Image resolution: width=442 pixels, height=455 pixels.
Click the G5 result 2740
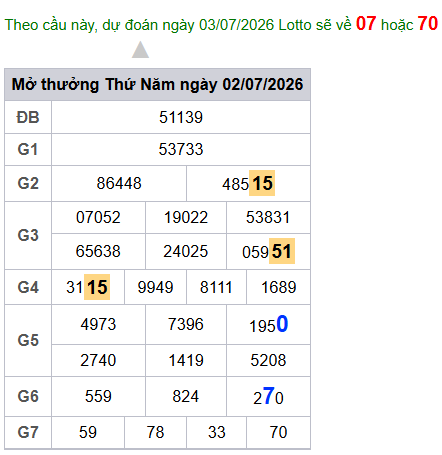click(x=98, y=360)
